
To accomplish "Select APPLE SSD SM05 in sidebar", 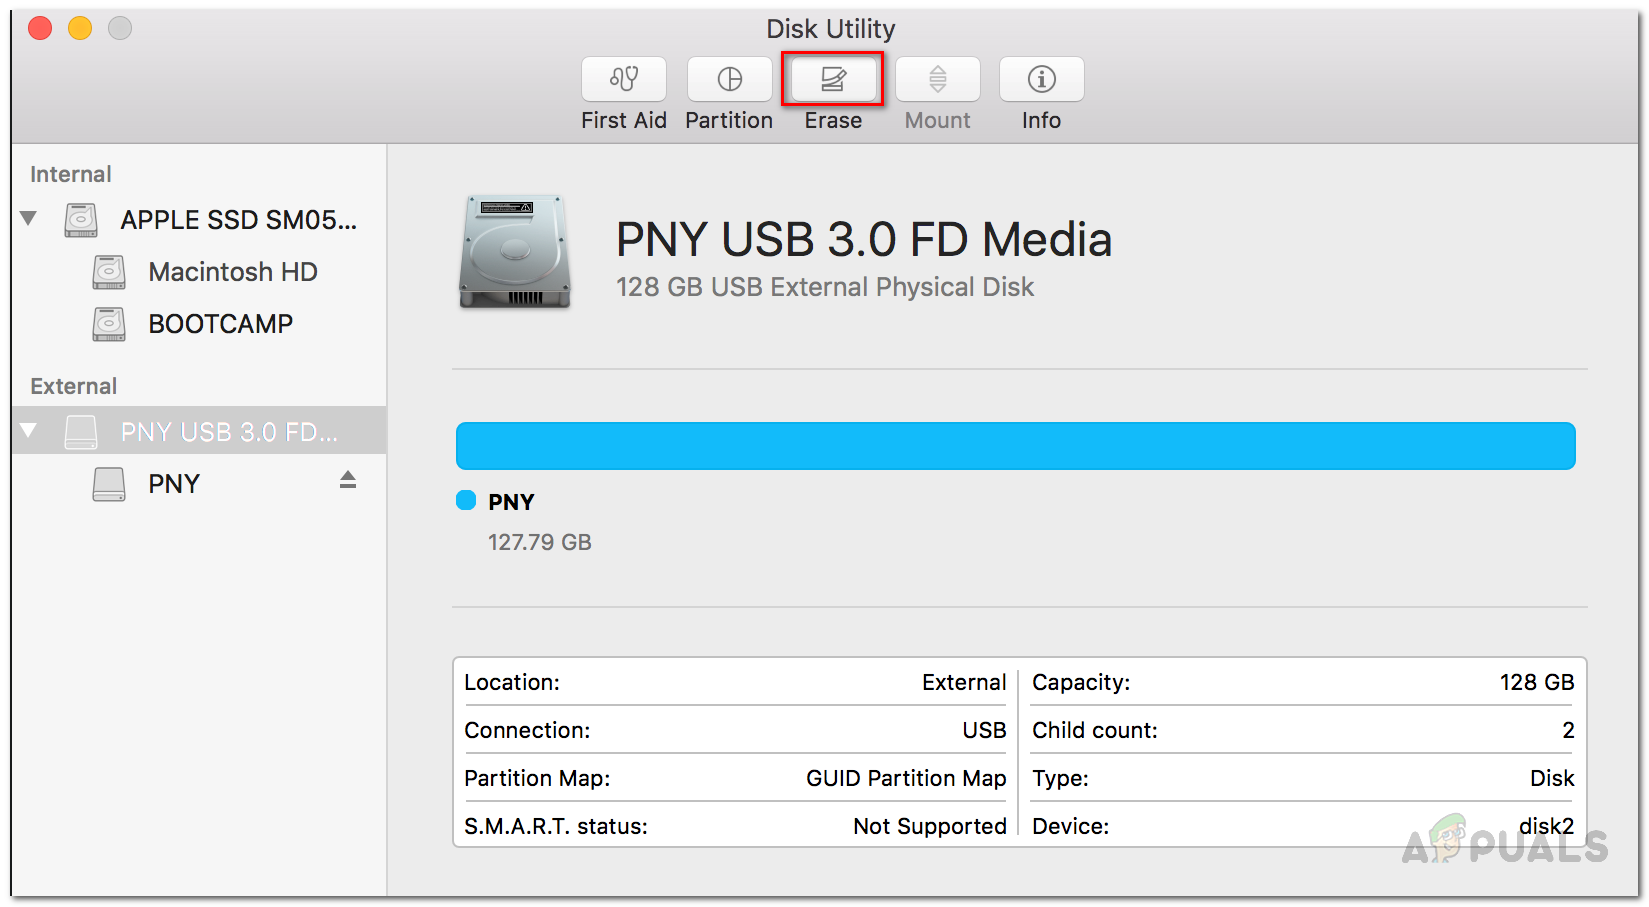I will tap(238, 220).
